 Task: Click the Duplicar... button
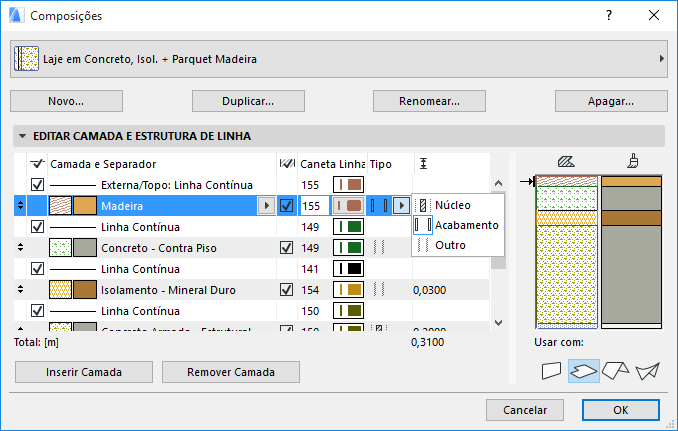point(248,101)
